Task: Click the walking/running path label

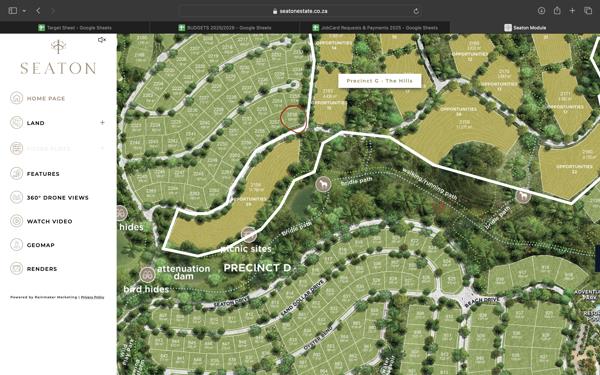Action: (x=429, y=184)
